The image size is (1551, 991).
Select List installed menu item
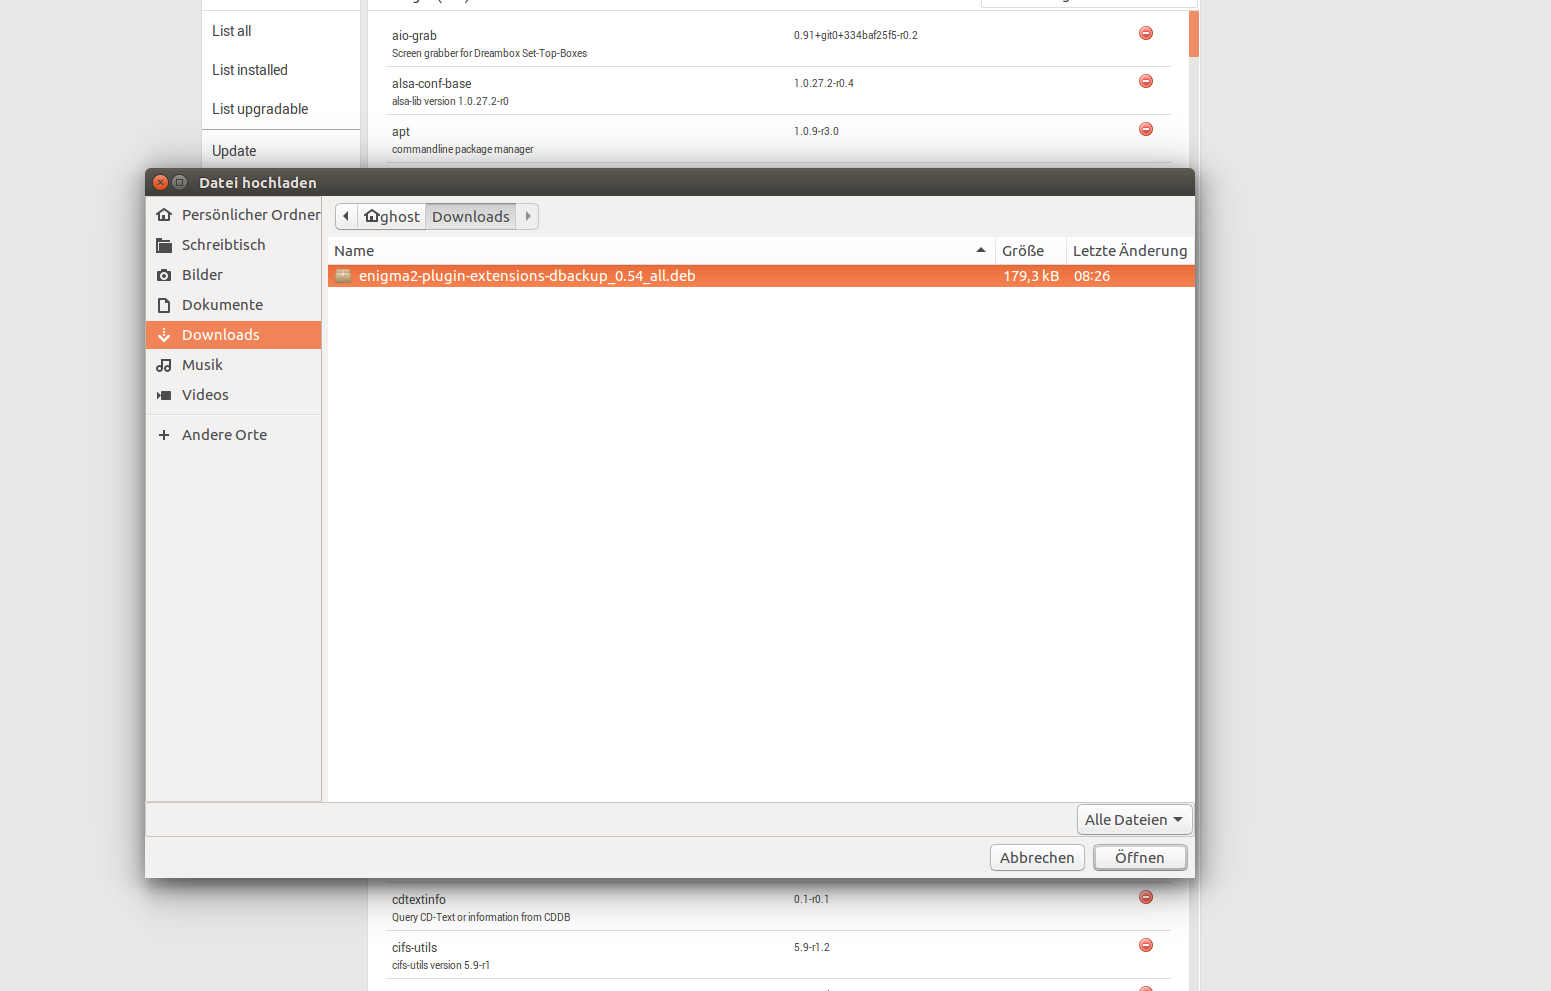[250, 70]
